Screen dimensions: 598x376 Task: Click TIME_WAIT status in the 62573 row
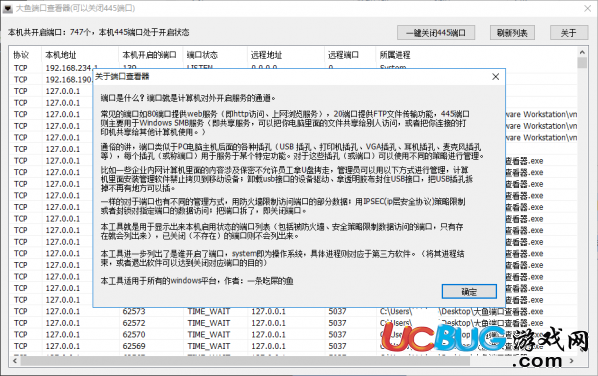(209, 312)
